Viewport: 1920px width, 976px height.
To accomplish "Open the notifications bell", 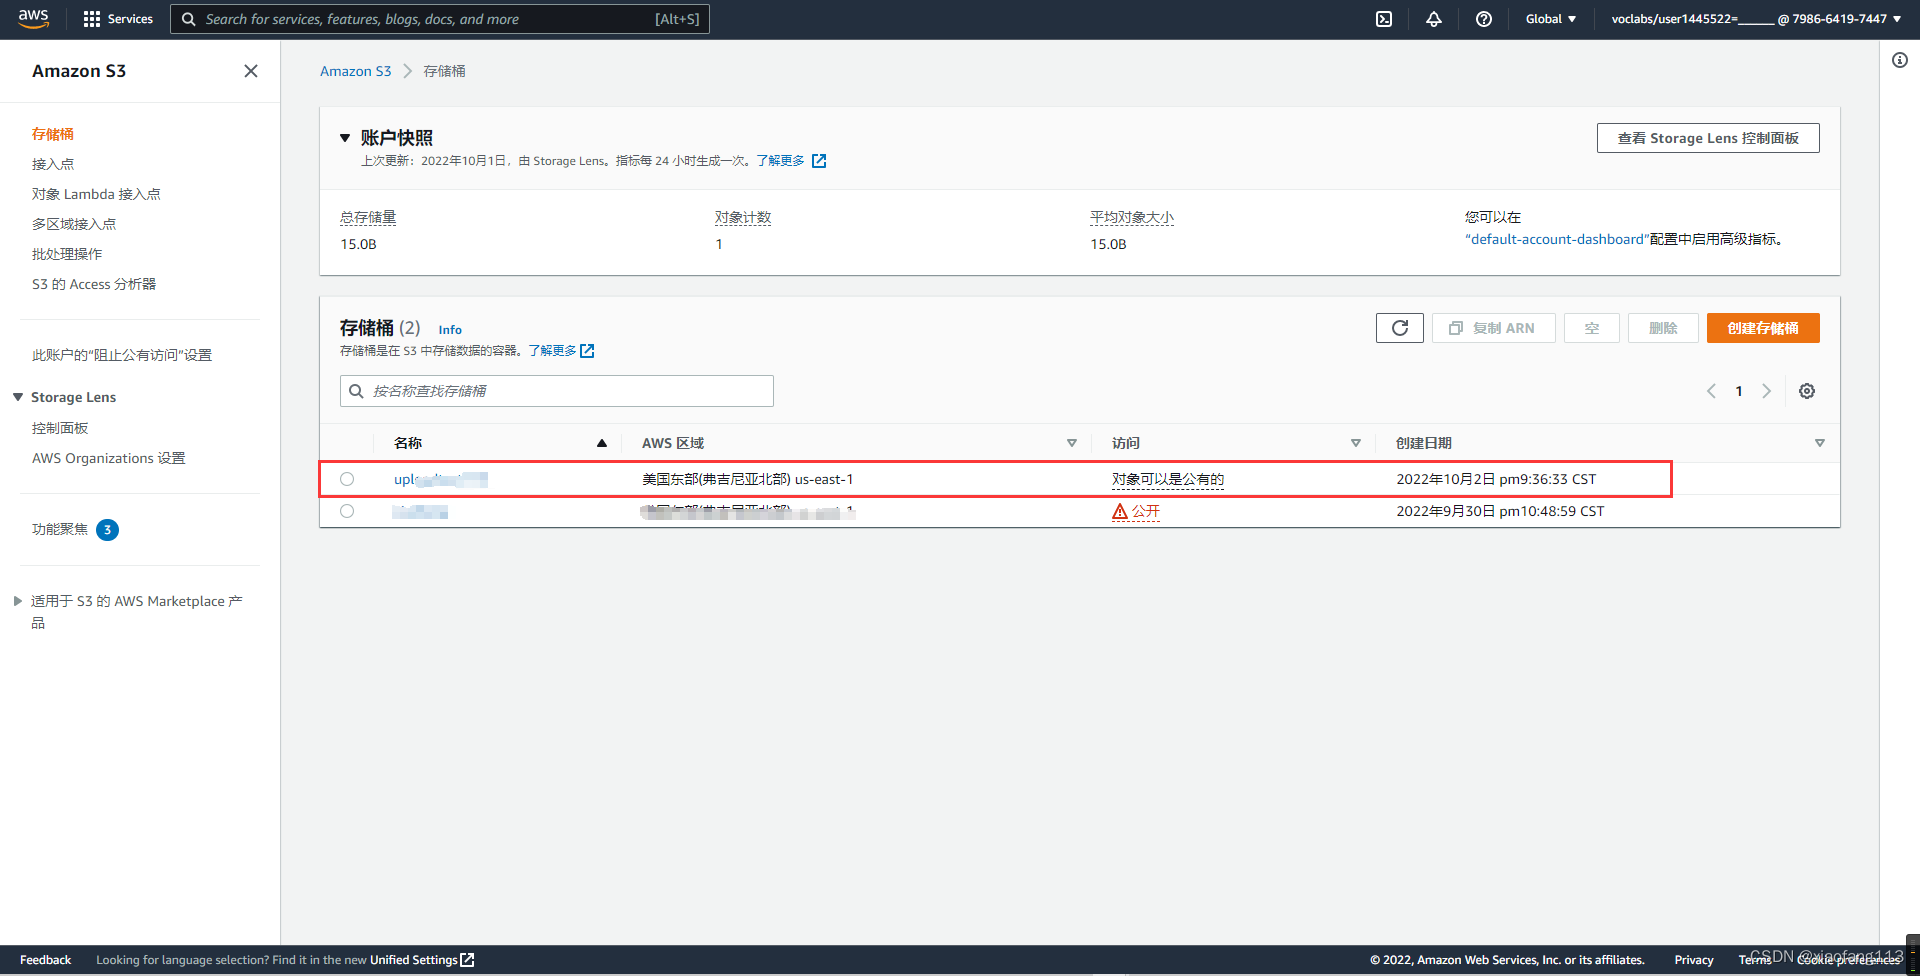I will pyautogui.click(x=1434, y=19).
